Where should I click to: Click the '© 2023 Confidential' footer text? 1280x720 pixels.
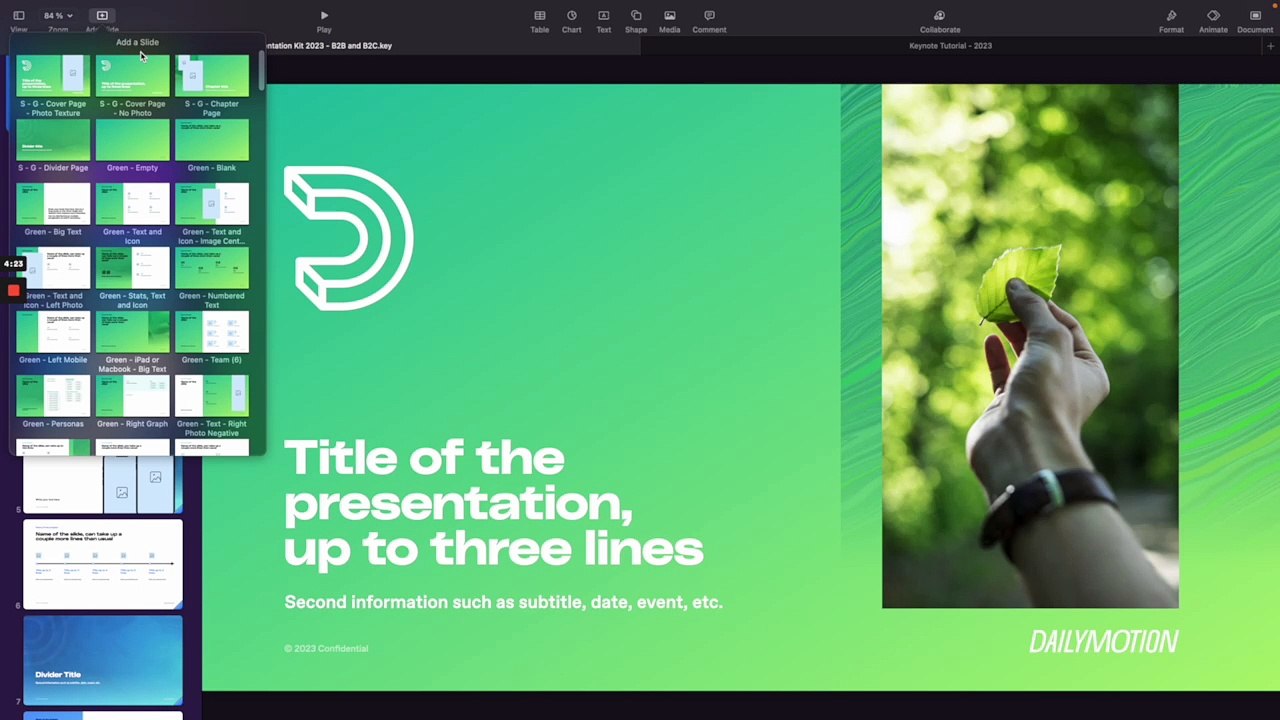326,648
